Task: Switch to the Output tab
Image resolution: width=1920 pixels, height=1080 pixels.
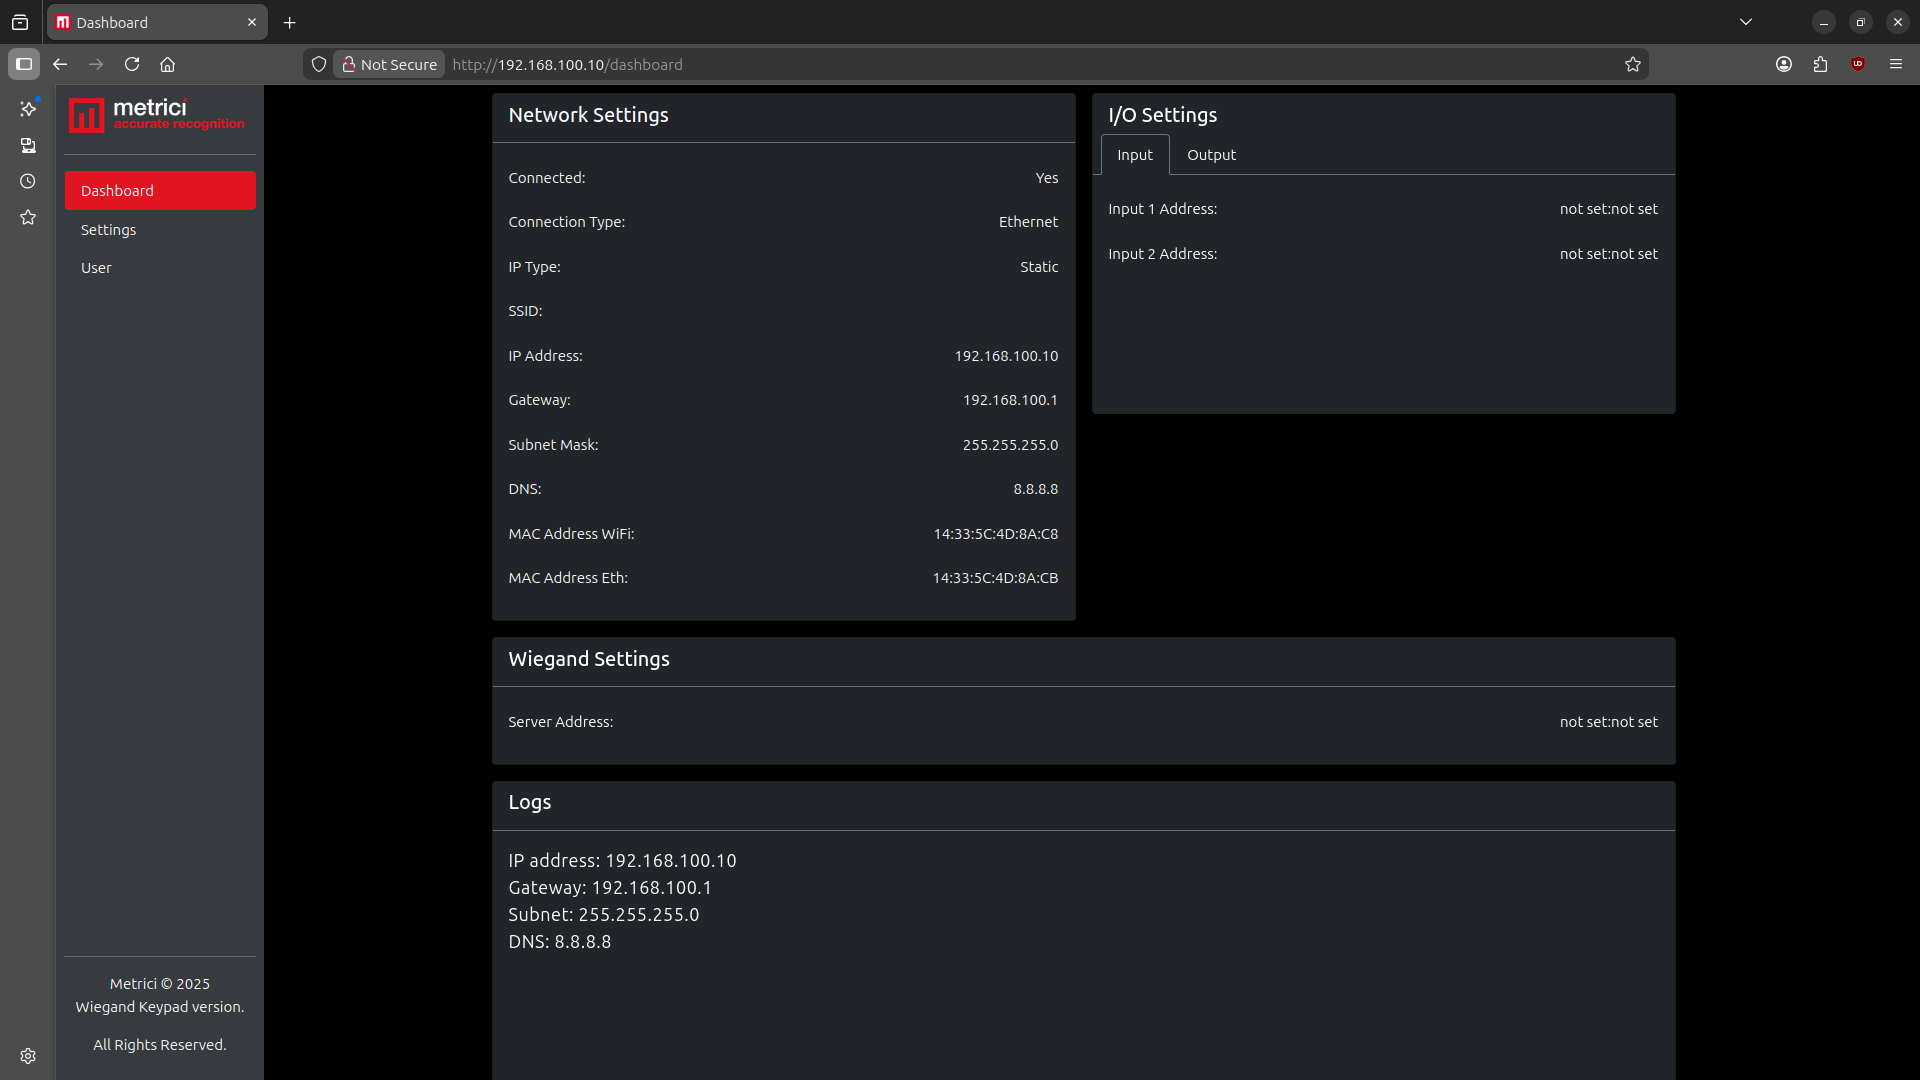Action: click(x=1211, y=155)
